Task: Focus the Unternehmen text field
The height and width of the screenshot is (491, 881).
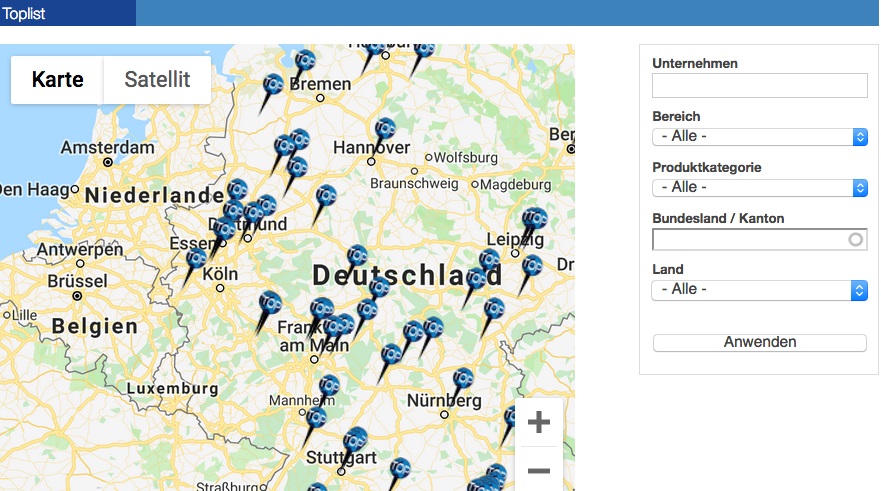Action: pyautogui.click(x=760, y=85)
